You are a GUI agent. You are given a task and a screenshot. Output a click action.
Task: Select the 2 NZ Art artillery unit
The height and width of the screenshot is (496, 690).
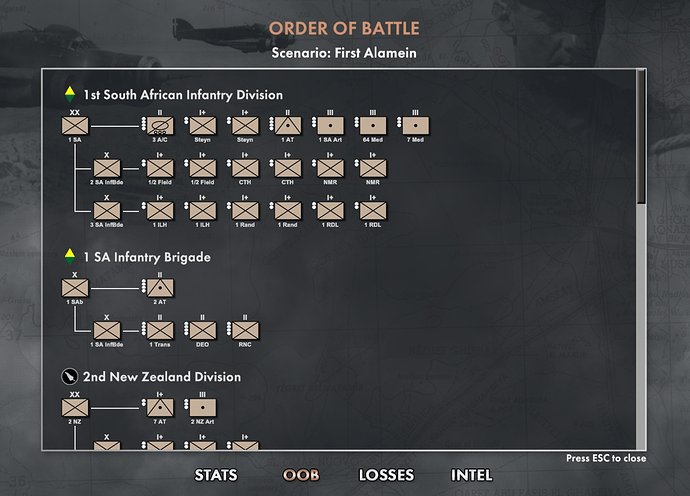(202, 408)
